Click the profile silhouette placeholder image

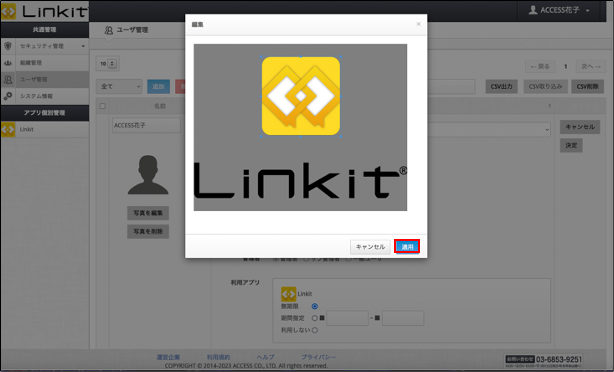tap(148, 175)
